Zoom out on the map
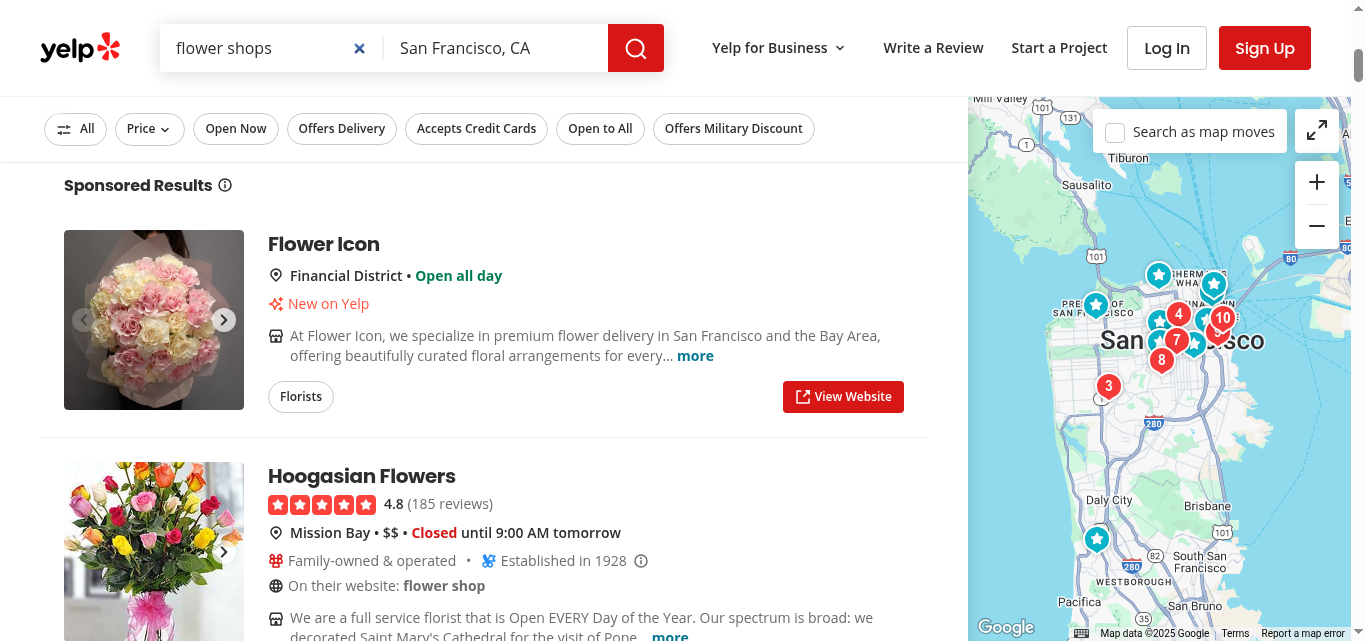The height and width of the screenshot is (641, 1366). (x=1317, y=226)
